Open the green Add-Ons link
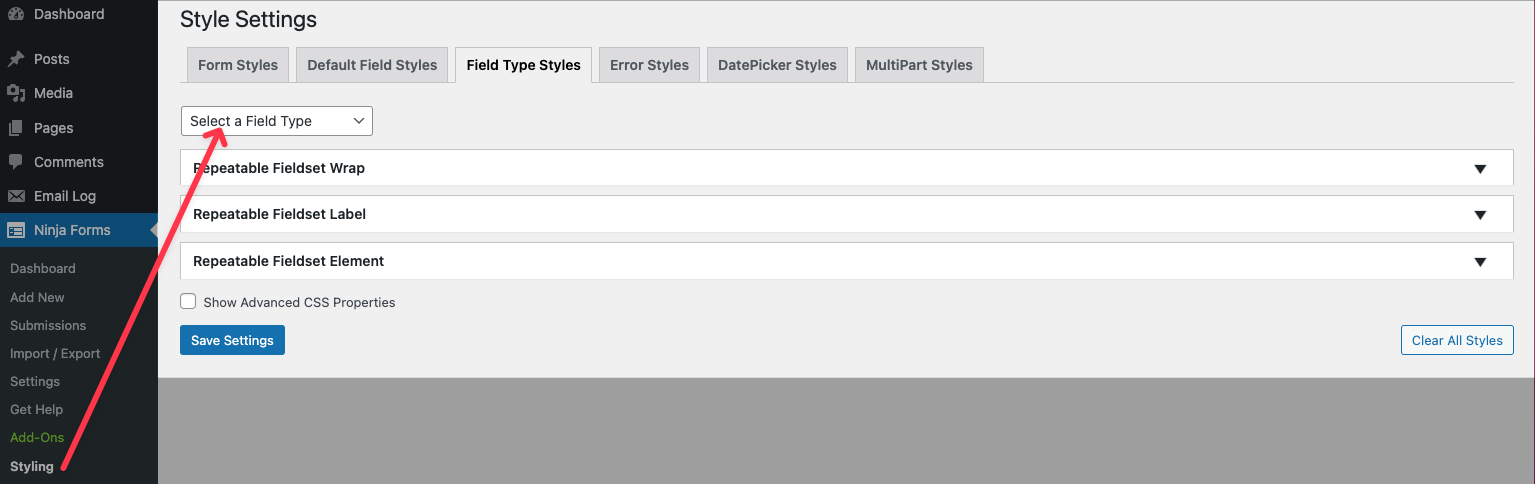The image size is (1535, 484). point(37,438)
